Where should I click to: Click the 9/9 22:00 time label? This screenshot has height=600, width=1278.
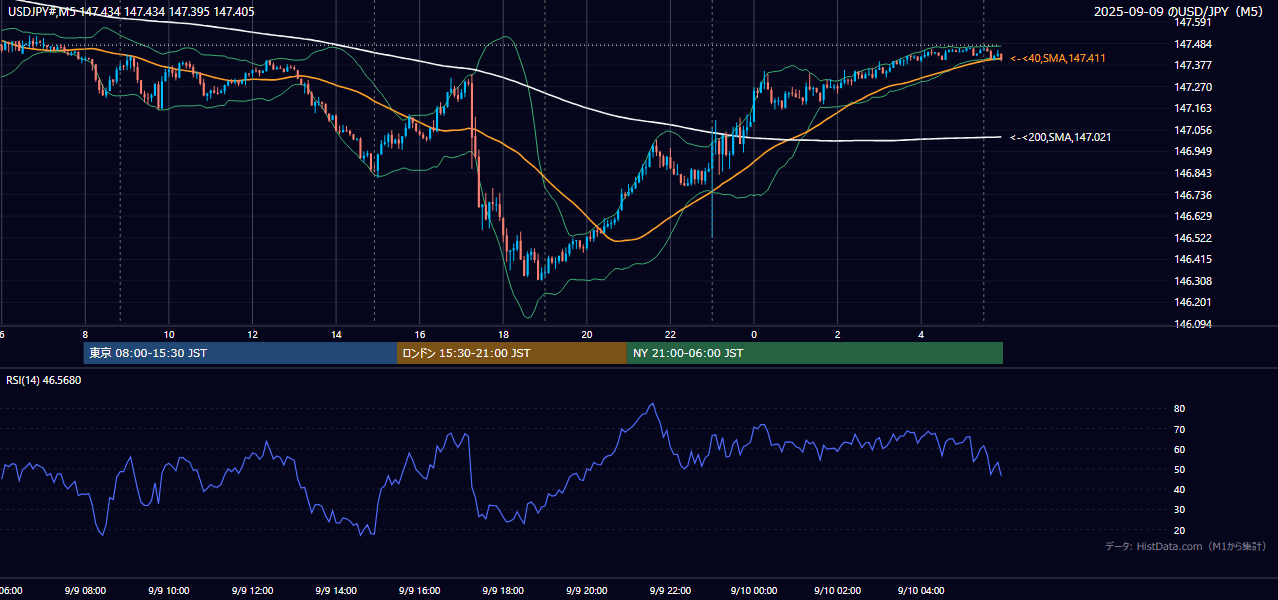pyautogui.click(x=670, y=591)
